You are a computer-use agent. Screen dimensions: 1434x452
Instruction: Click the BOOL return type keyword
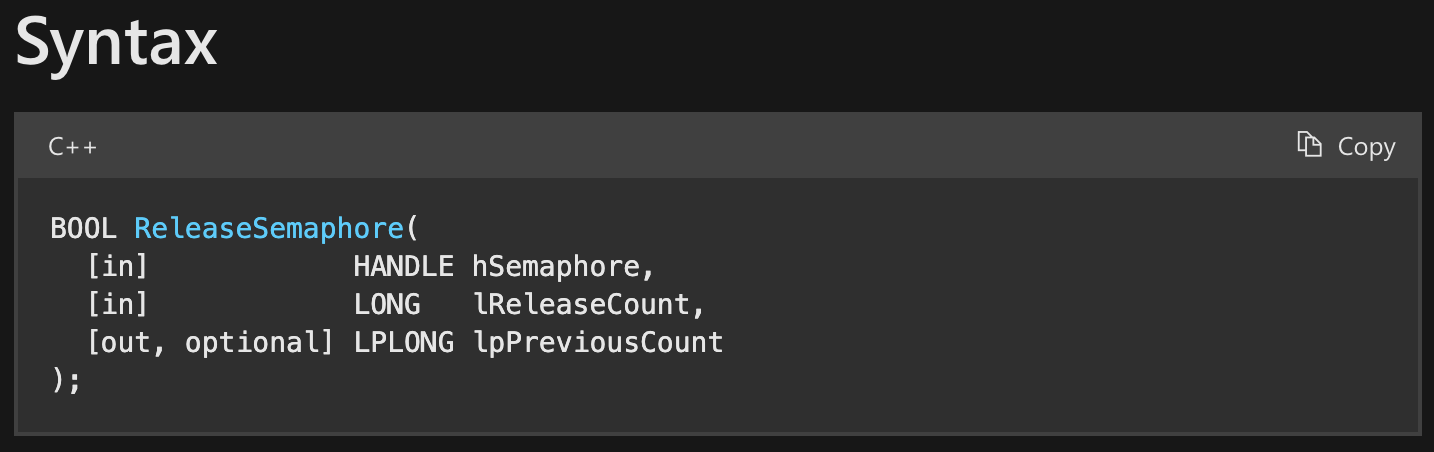83,228
